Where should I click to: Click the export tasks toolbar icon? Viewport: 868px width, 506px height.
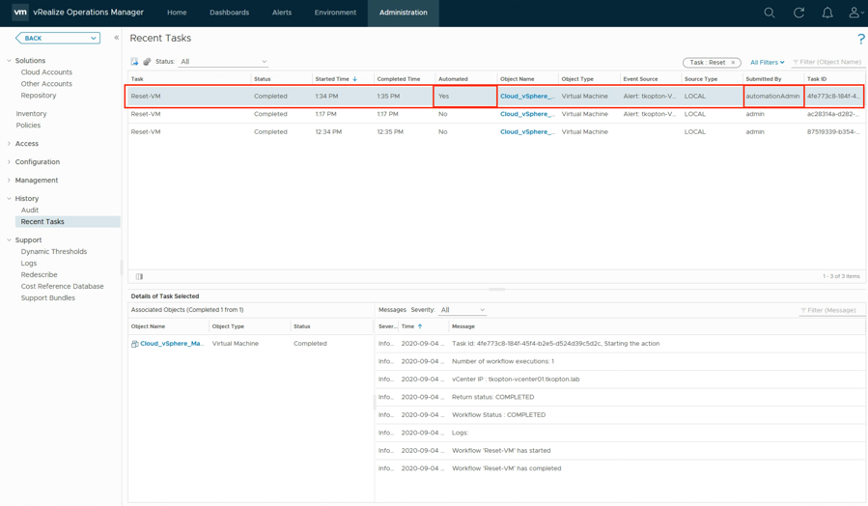pyautogui.click(x=135, y=61)
